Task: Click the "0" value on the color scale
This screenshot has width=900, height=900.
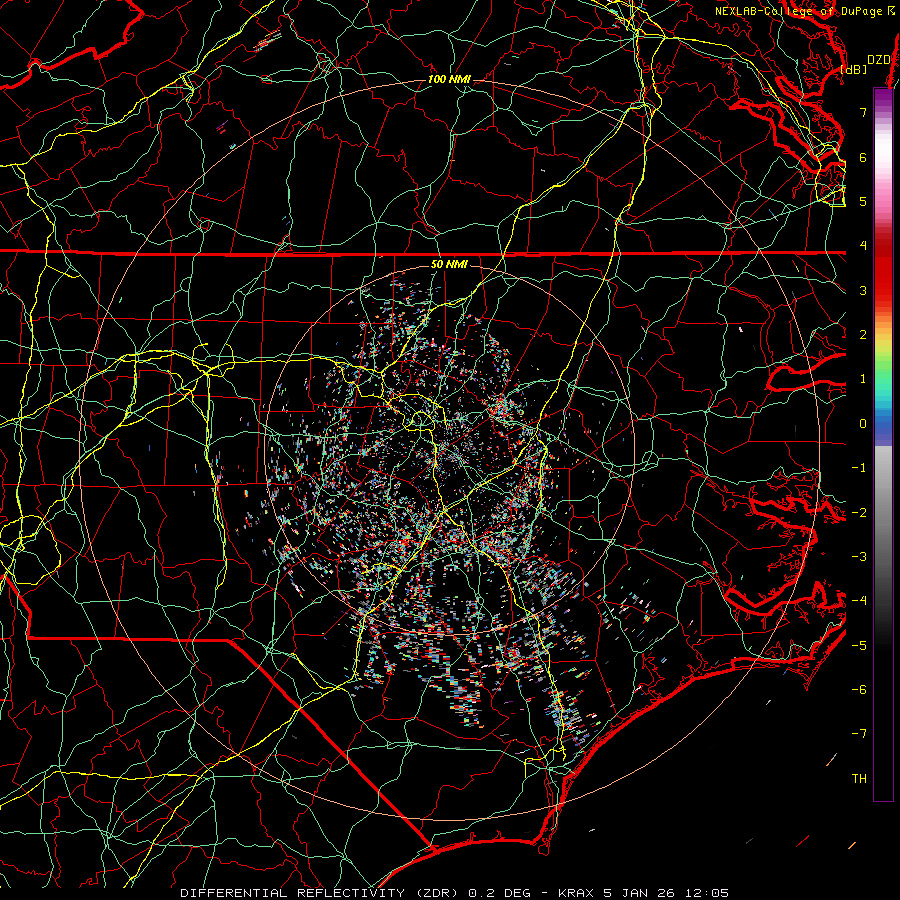Action: [x=863, y=424]
